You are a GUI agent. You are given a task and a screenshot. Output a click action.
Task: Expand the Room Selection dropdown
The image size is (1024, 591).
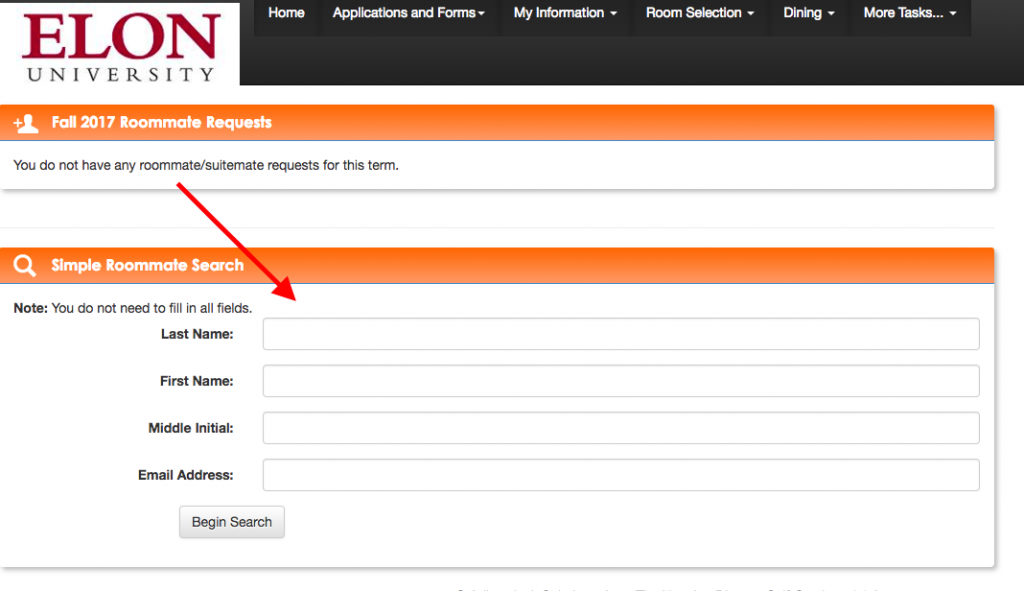point(699,13)
